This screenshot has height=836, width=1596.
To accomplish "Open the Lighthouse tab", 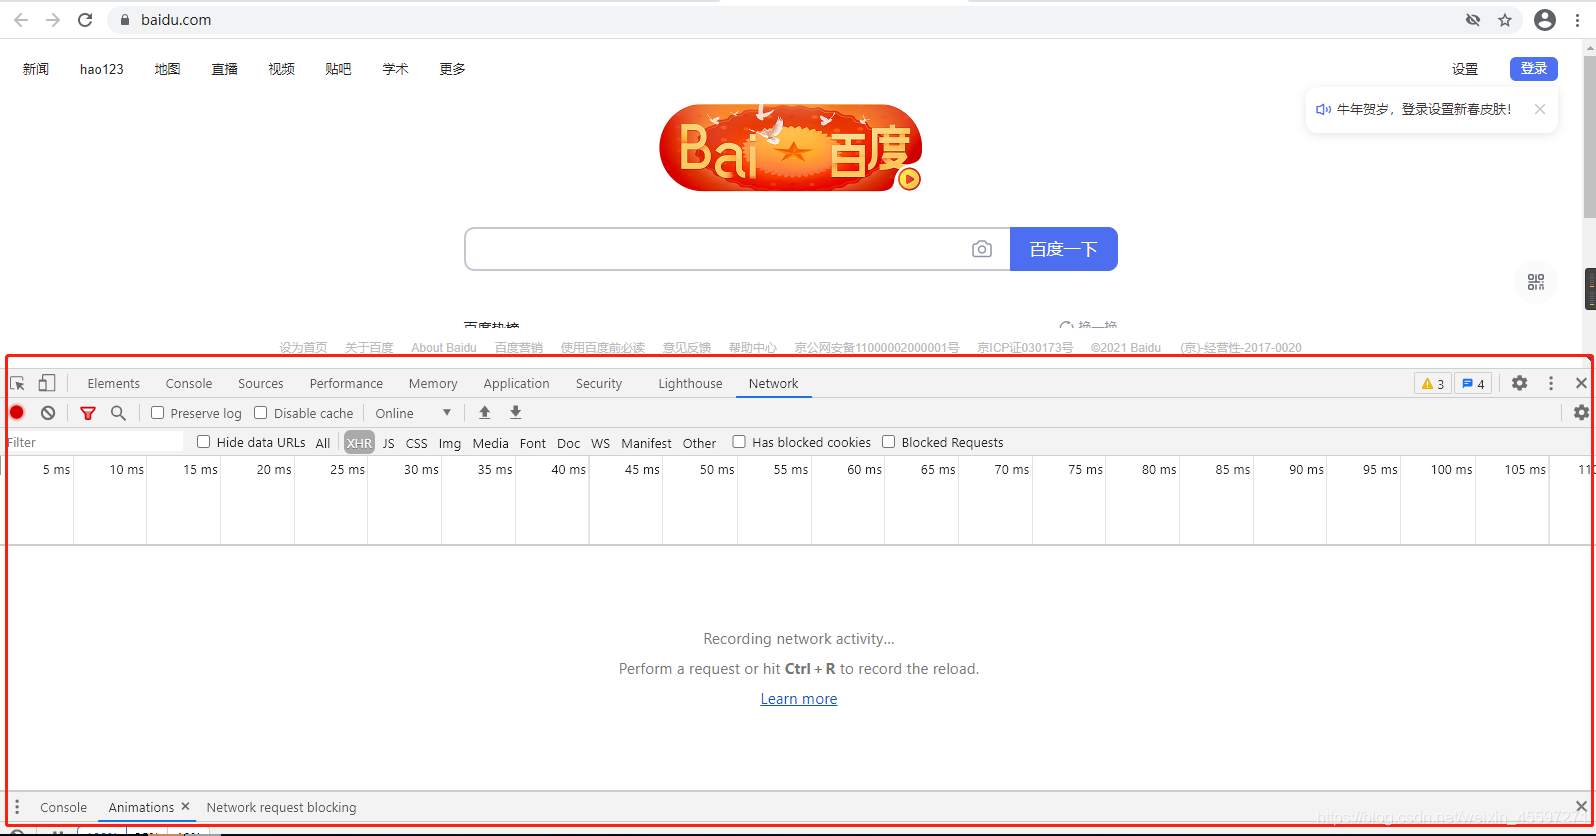I will pos(690,383).
